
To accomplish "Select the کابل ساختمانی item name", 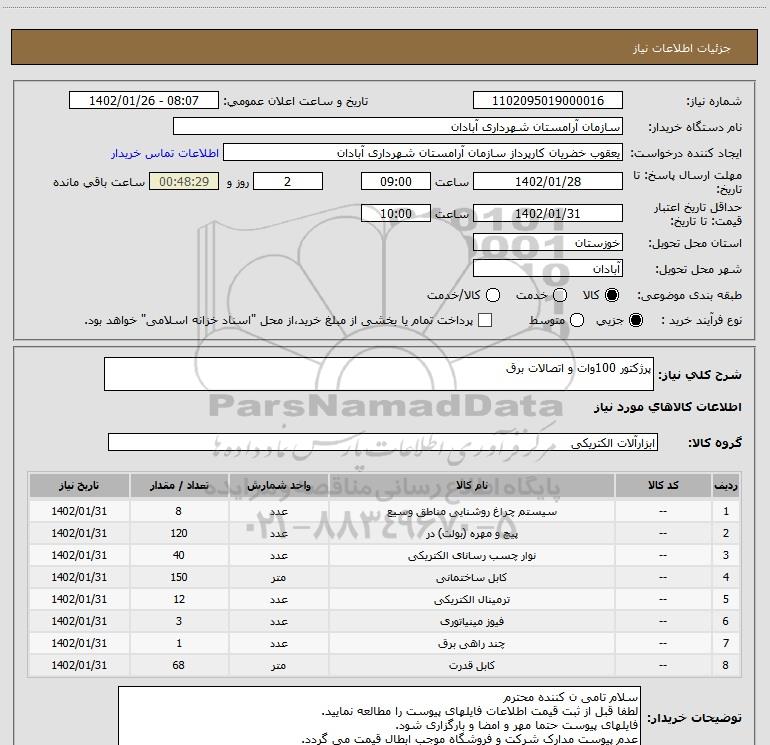I will 471,578.
